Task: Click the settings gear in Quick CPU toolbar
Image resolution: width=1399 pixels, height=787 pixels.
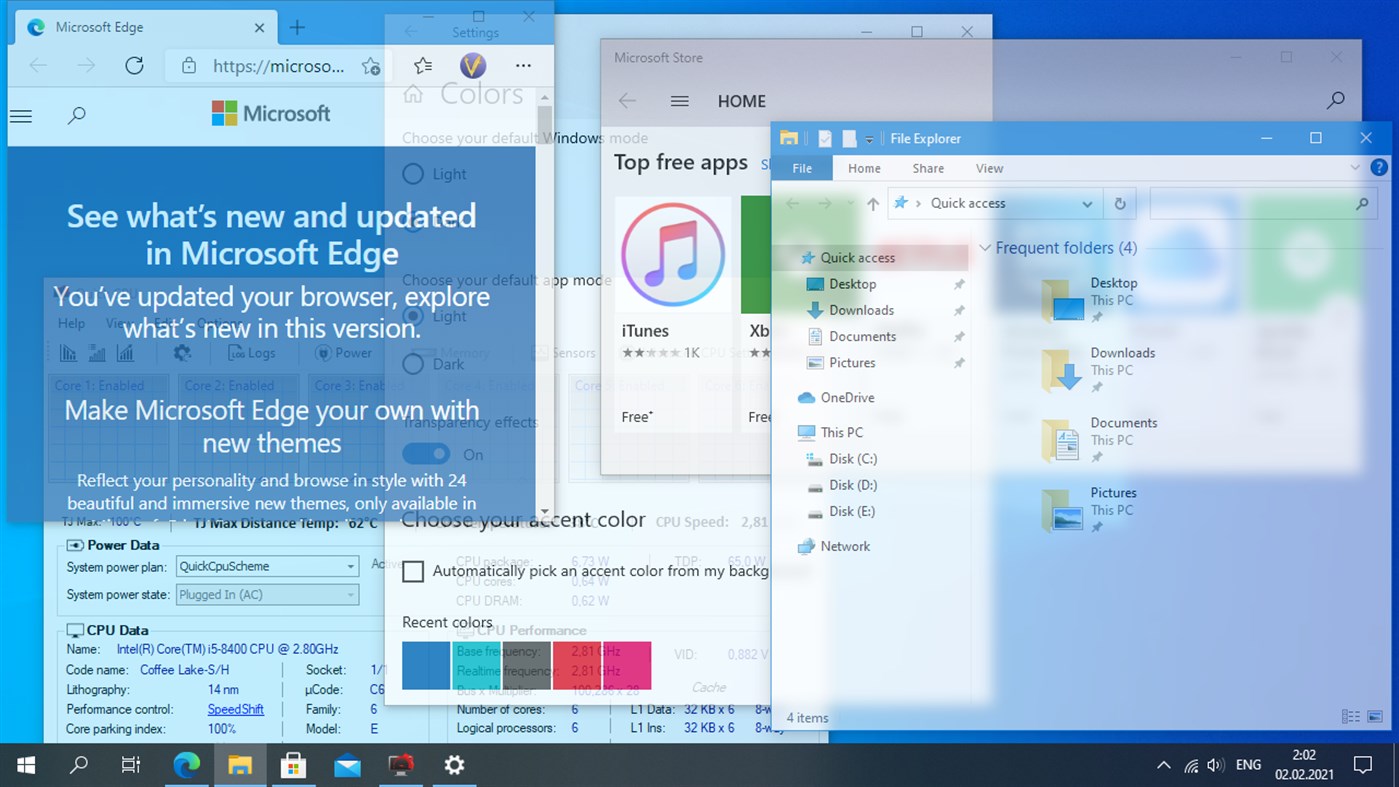Action: pyautogui.click(x=182, y=352)
